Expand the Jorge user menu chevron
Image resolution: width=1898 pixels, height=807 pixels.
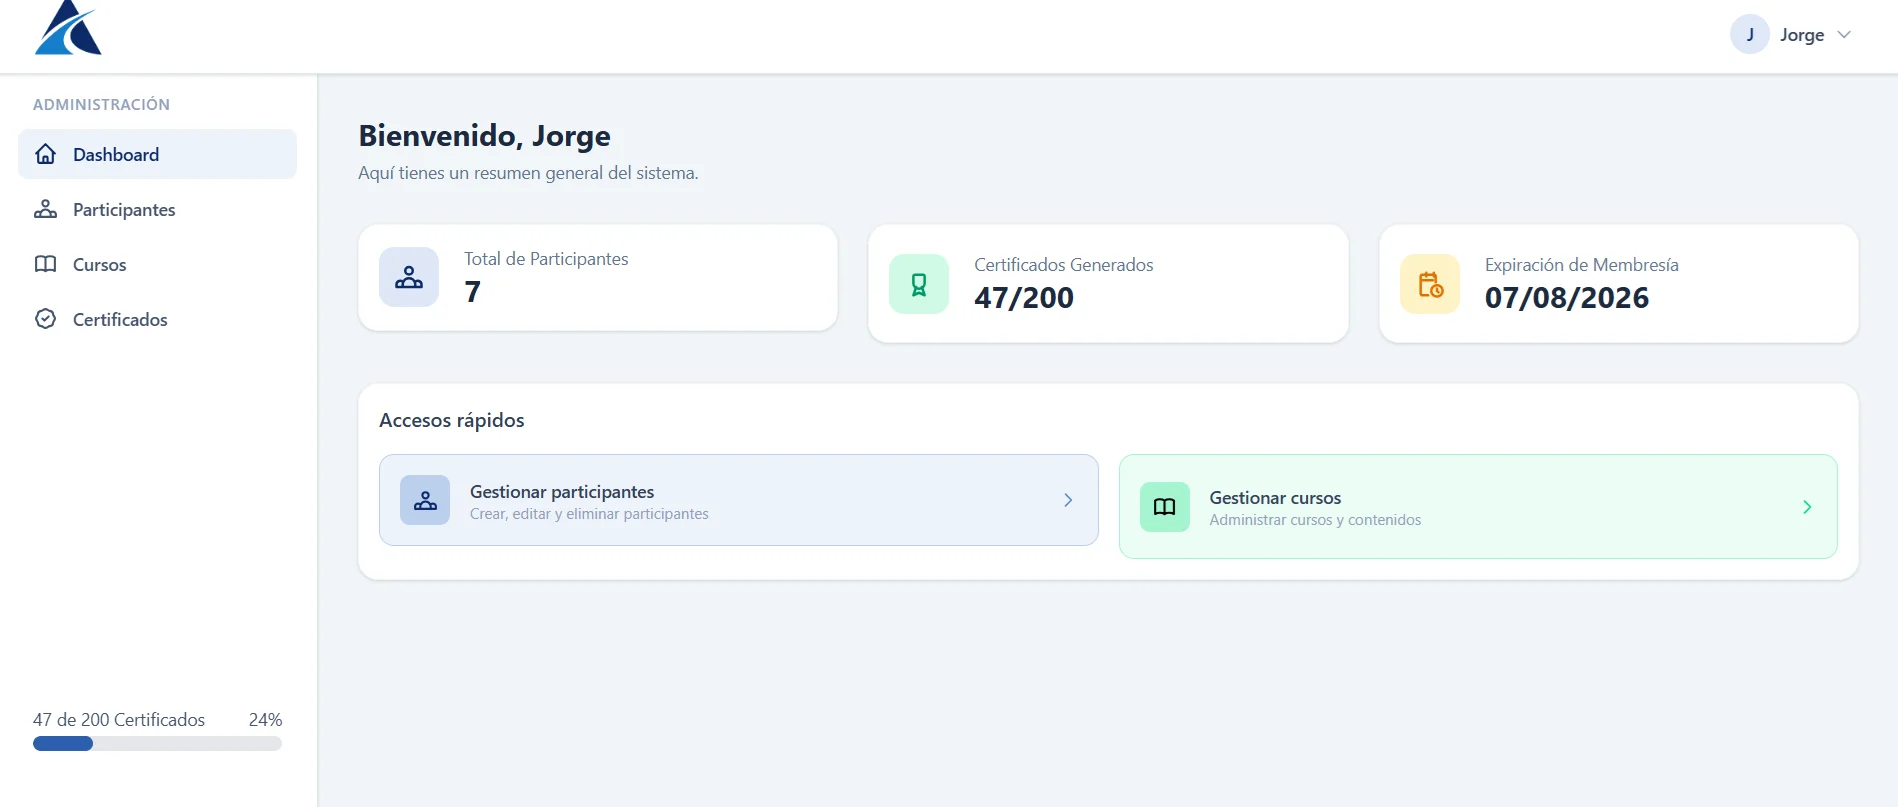tap(1844, 35)
